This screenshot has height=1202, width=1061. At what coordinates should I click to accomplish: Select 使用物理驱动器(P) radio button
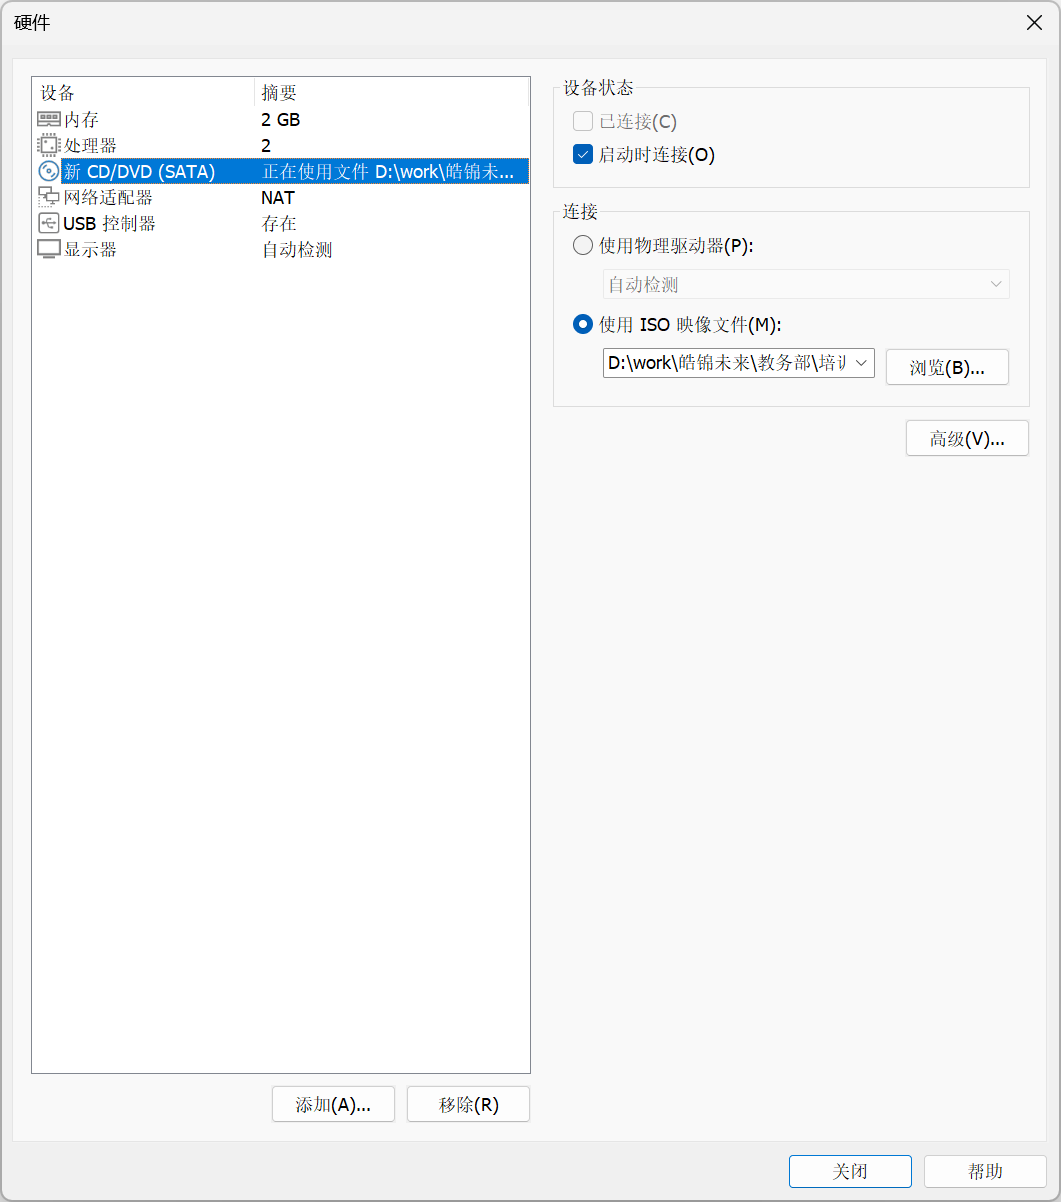click(583, 246)
